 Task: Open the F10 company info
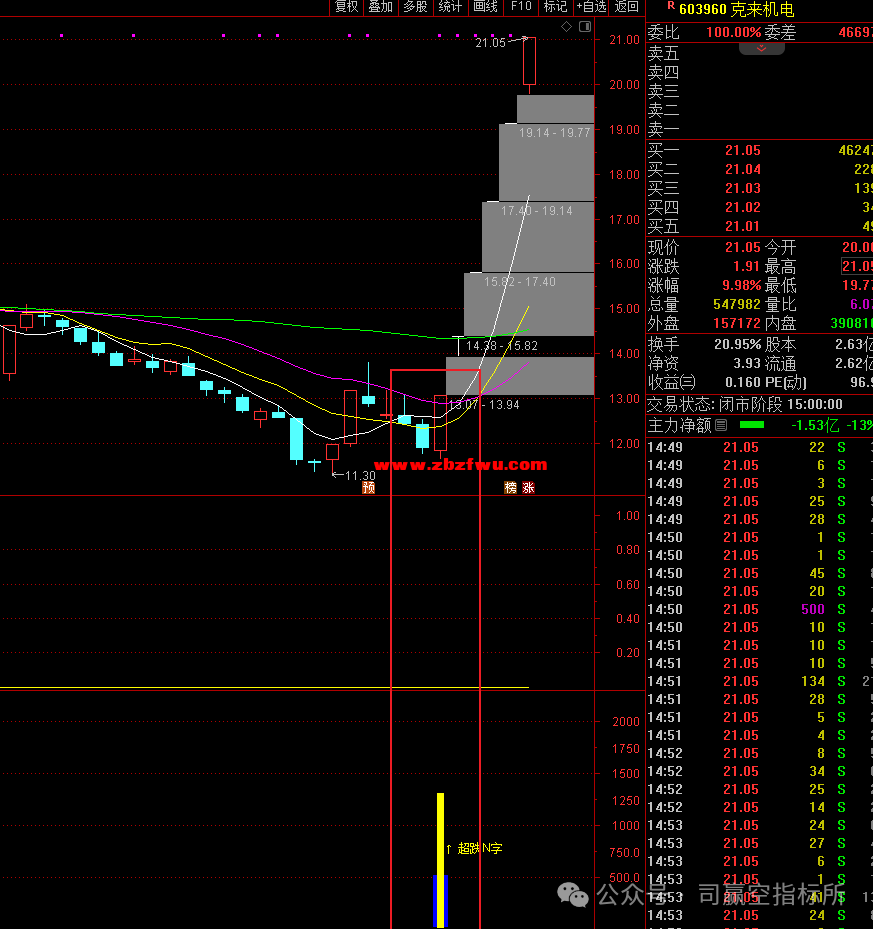click(x=521, y=7)
